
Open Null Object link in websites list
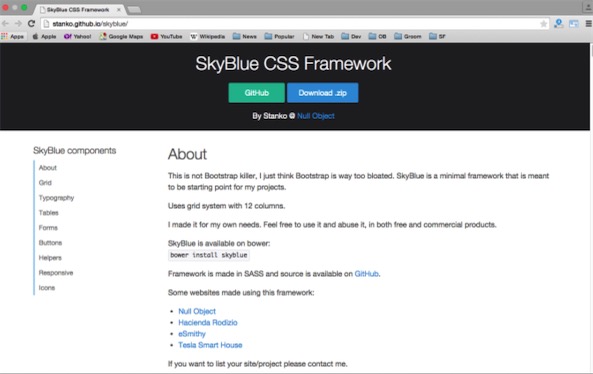point(197,311)
